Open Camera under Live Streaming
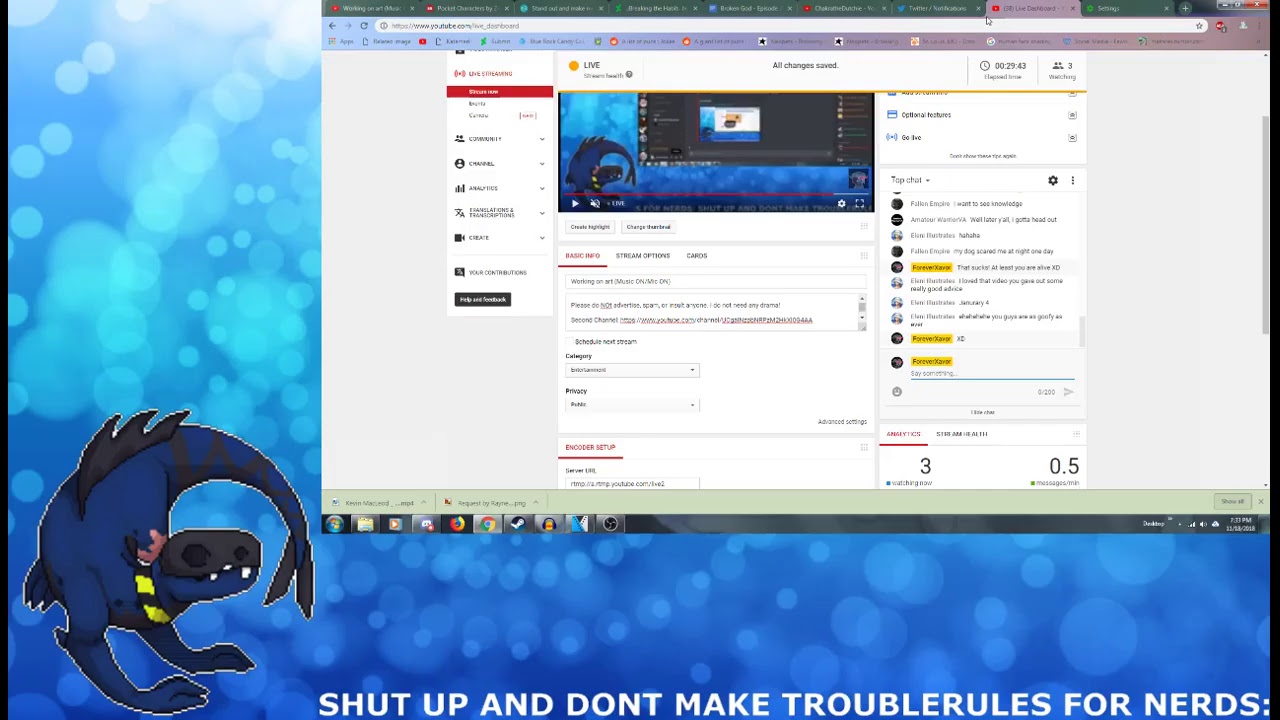The width and height of the screenshot is (1280, 720). (x=479, y=116)
